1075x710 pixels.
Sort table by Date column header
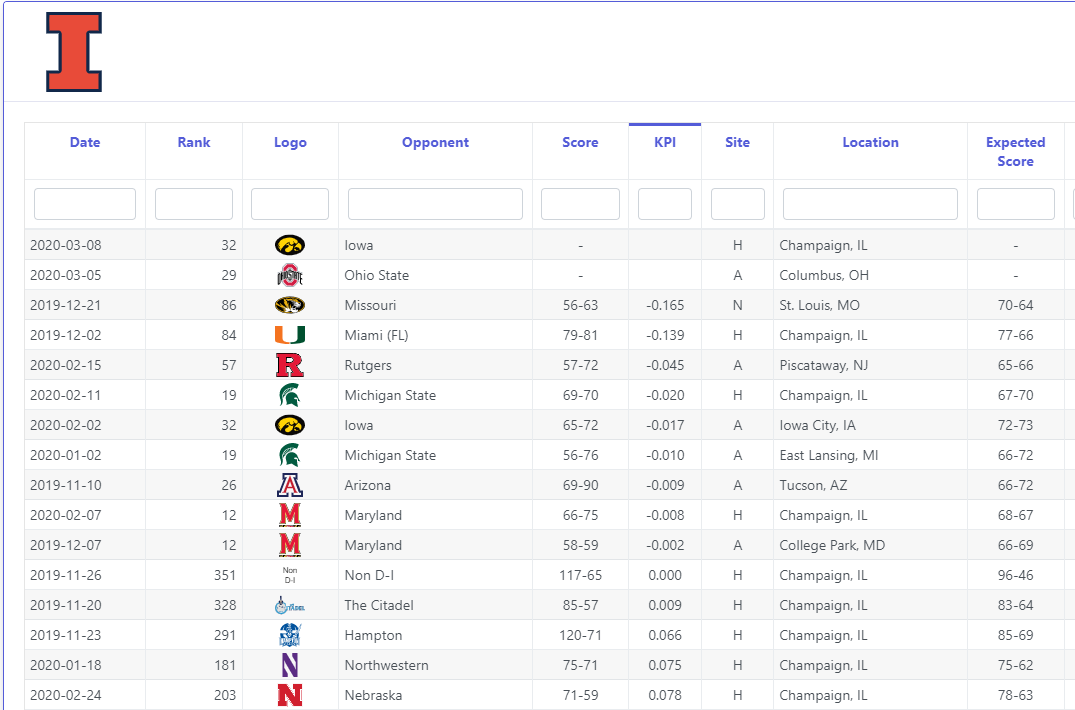[x=85, y=143]
